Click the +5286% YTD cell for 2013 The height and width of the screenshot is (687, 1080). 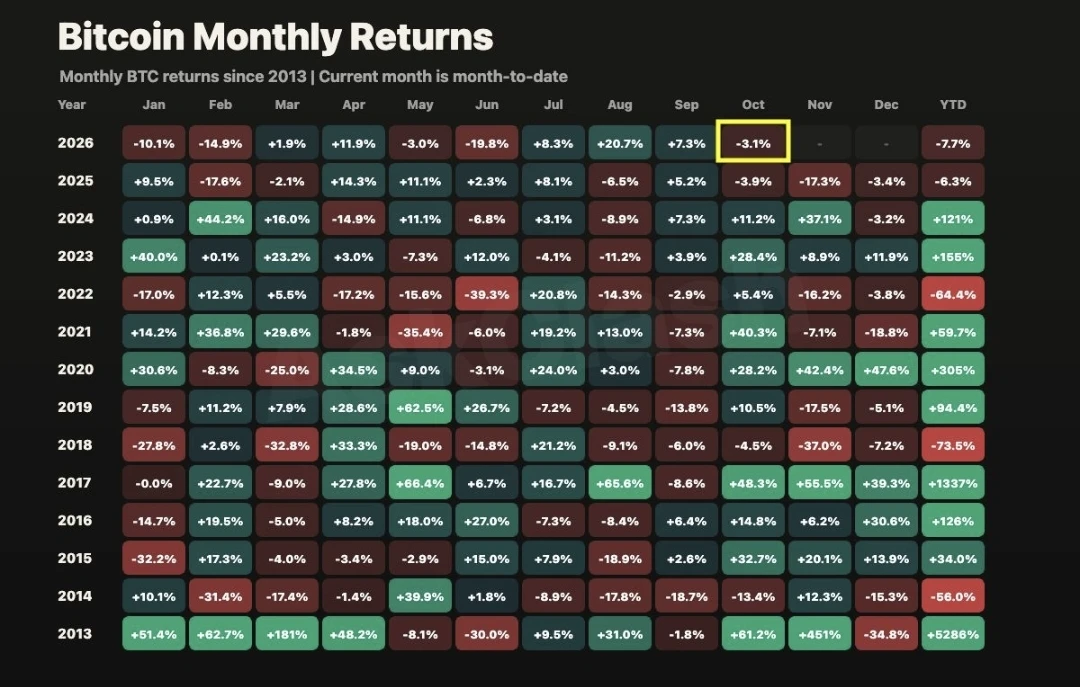[x=953, y=634]
